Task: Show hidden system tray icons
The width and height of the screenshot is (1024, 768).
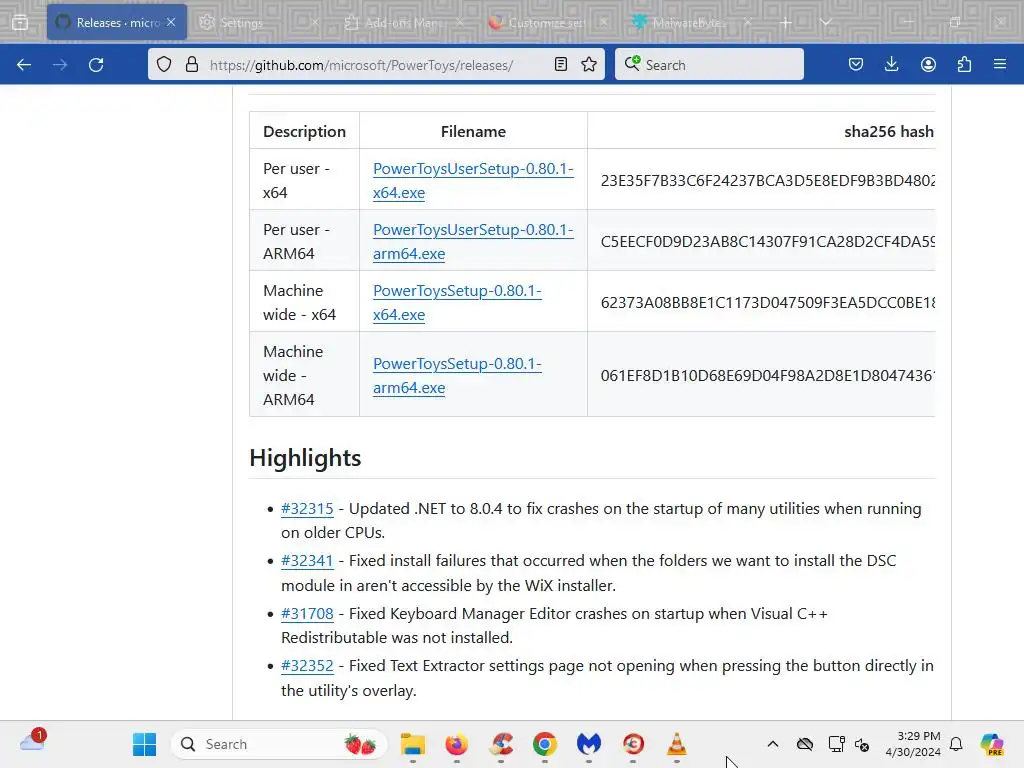Action: 773,744
